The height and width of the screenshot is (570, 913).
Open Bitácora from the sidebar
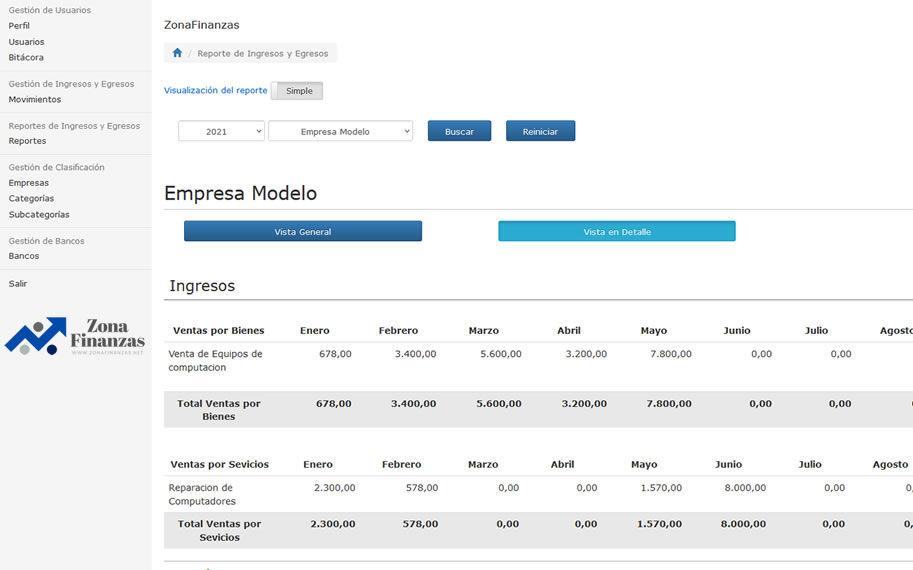coord(26,58)
